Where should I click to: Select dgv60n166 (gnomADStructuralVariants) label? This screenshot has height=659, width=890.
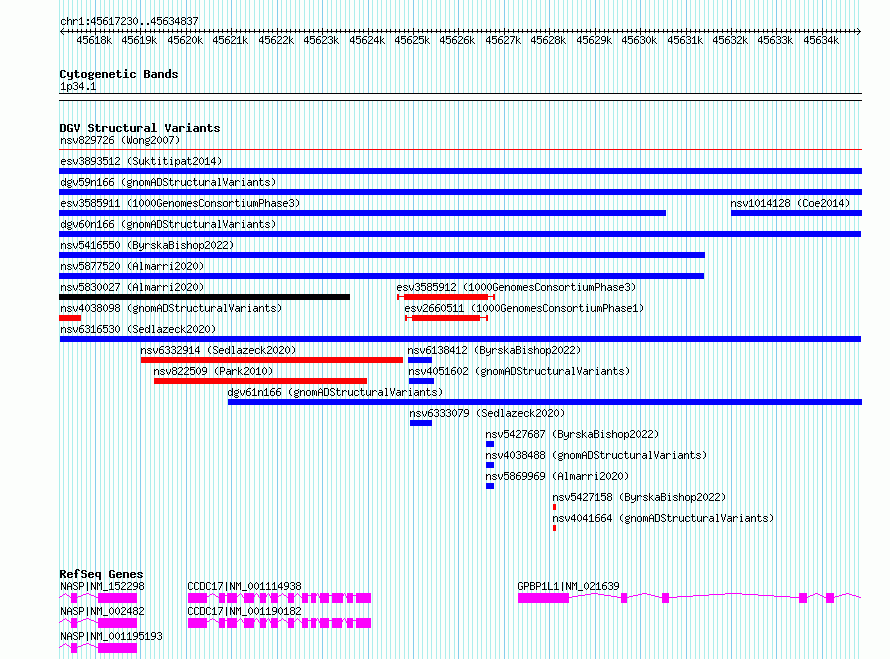[168, 224]
